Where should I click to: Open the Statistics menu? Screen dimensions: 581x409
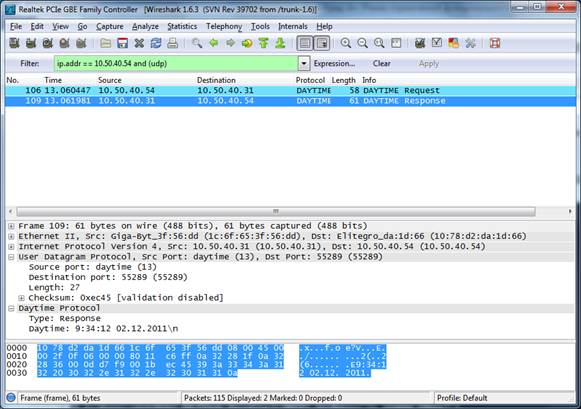coord(182,26)
